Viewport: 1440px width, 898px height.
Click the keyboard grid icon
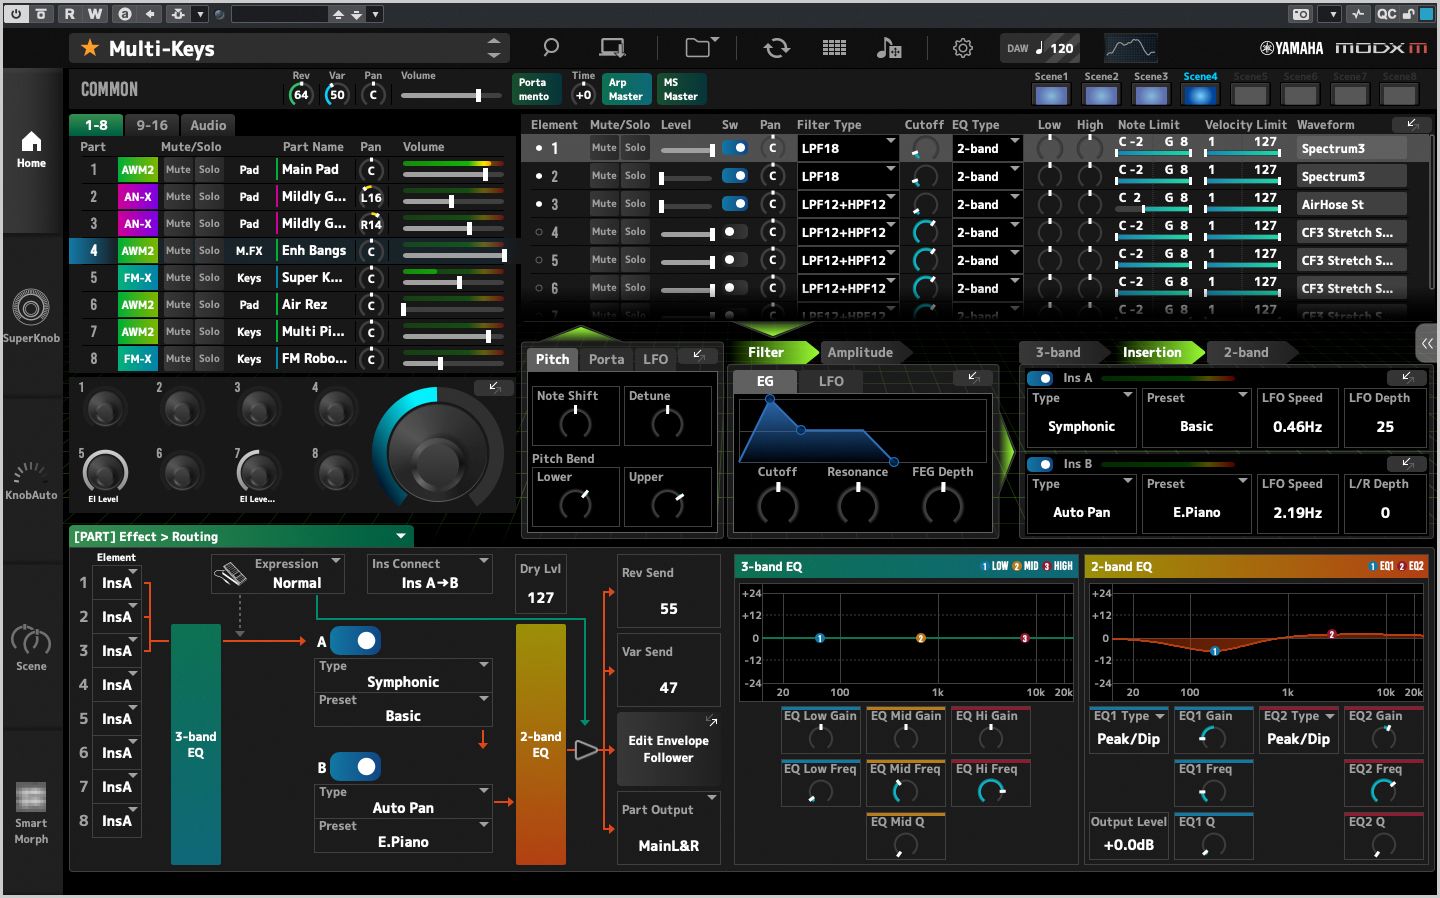[x=834, y=47]
